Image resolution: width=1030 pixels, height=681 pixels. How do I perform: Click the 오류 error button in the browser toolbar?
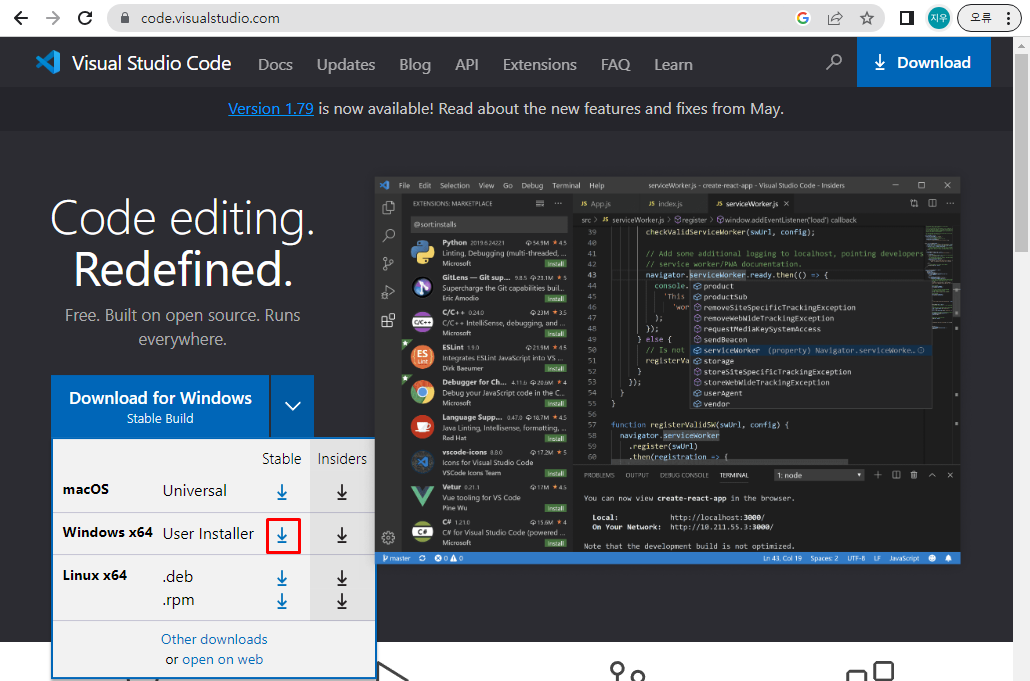click(981, 18)
